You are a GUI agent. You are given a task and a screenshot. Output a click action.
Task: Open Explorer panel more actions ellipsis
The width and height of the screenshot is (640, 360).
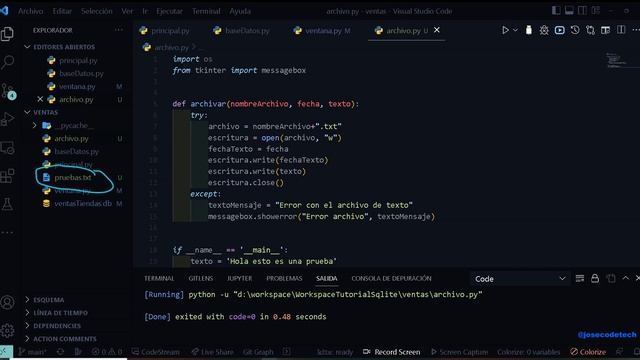pyautogui.click(x=119, y=30)
